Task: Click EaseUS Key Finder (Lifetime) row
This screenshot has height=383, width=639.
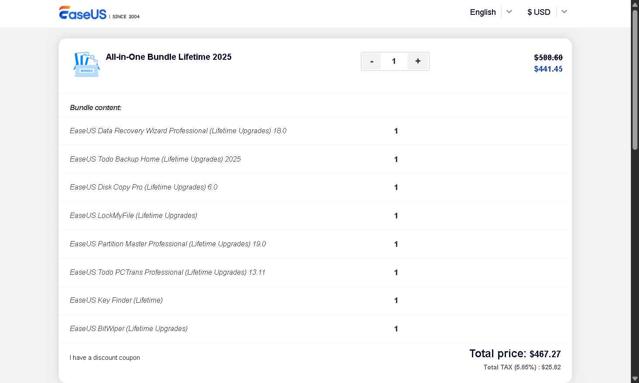Action: [x=315, y=300]
